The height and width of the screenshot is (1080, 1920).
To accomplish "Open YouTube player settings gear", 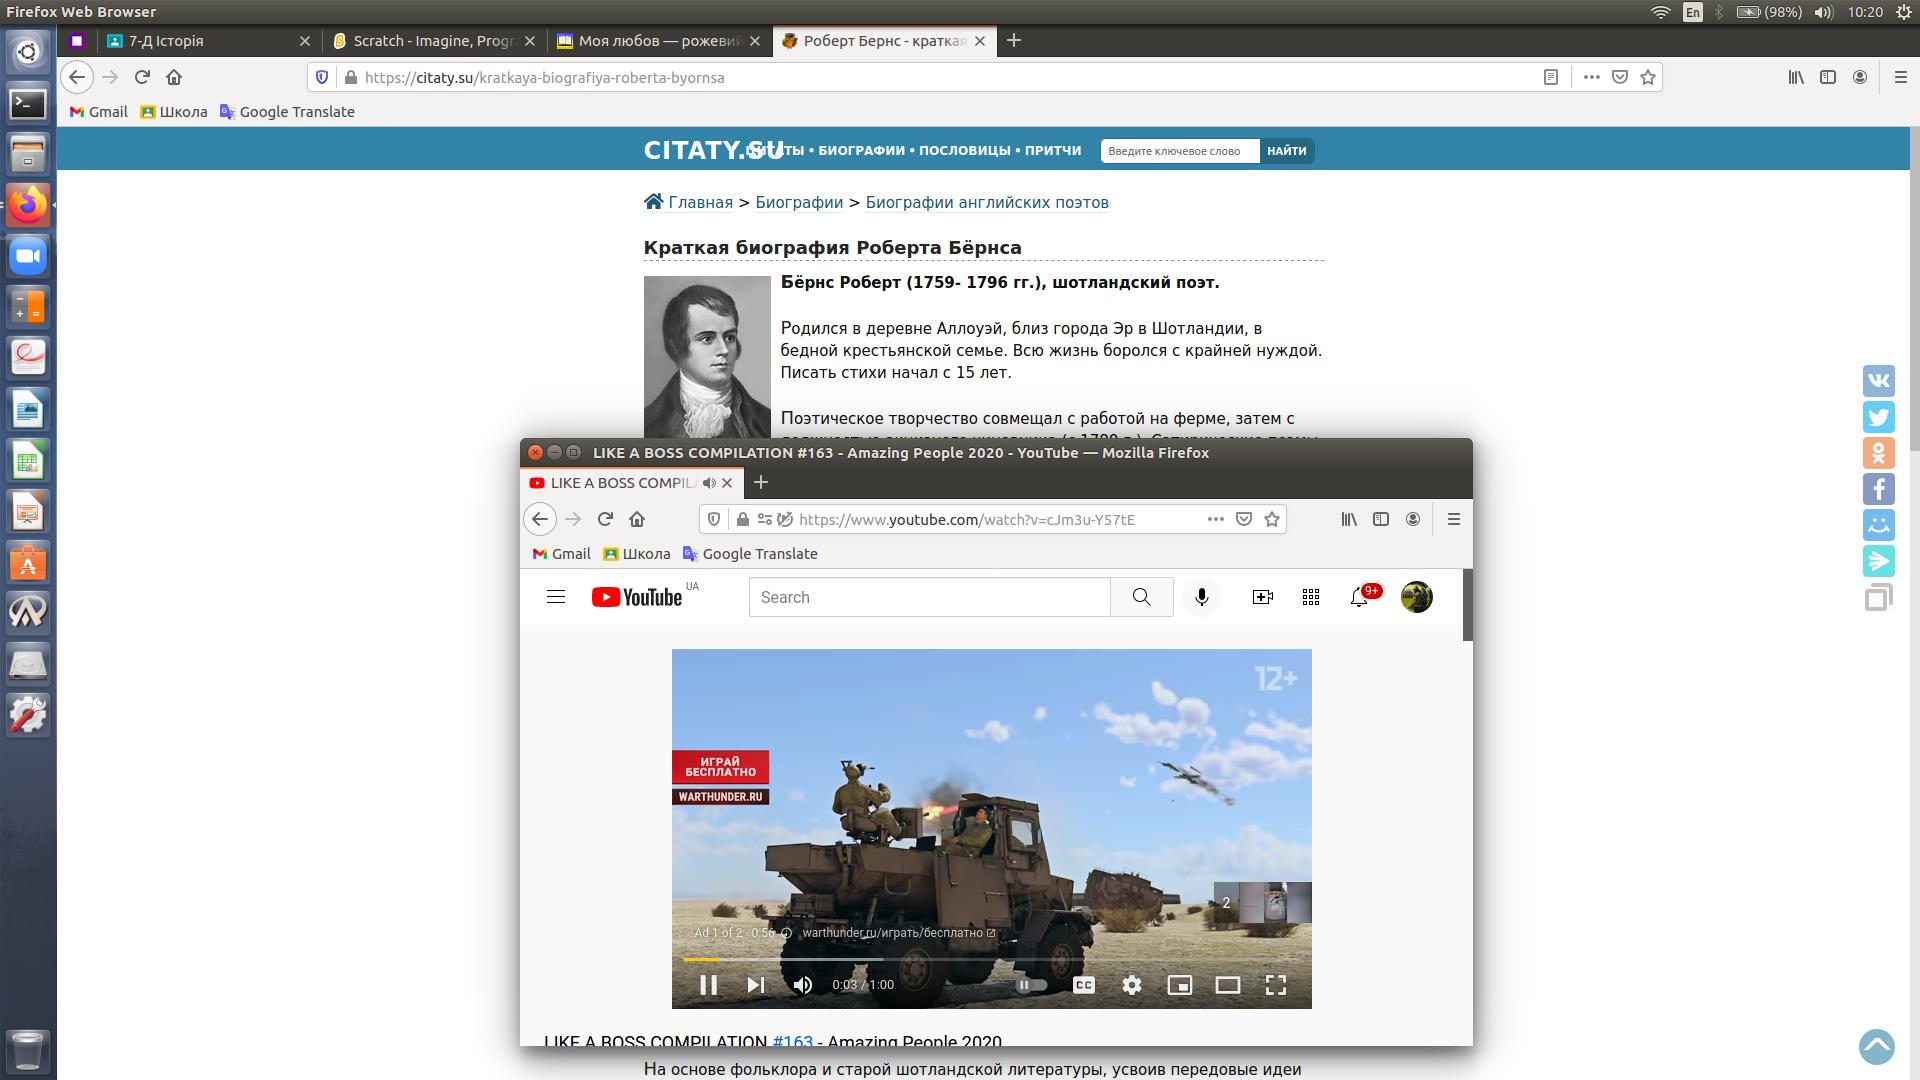I will 1131,985.
